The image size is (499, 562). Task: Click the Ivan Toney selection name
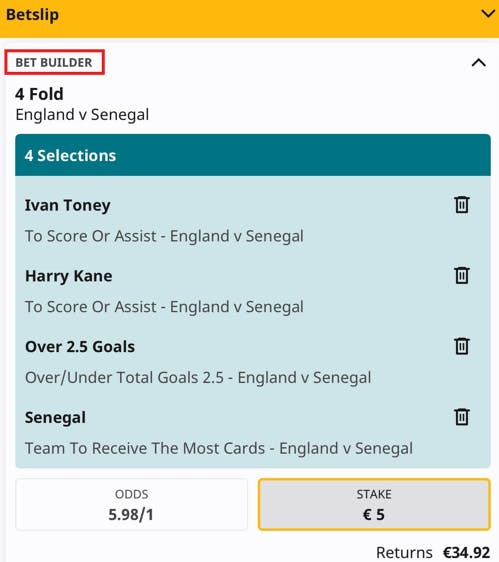pos(67,205)
